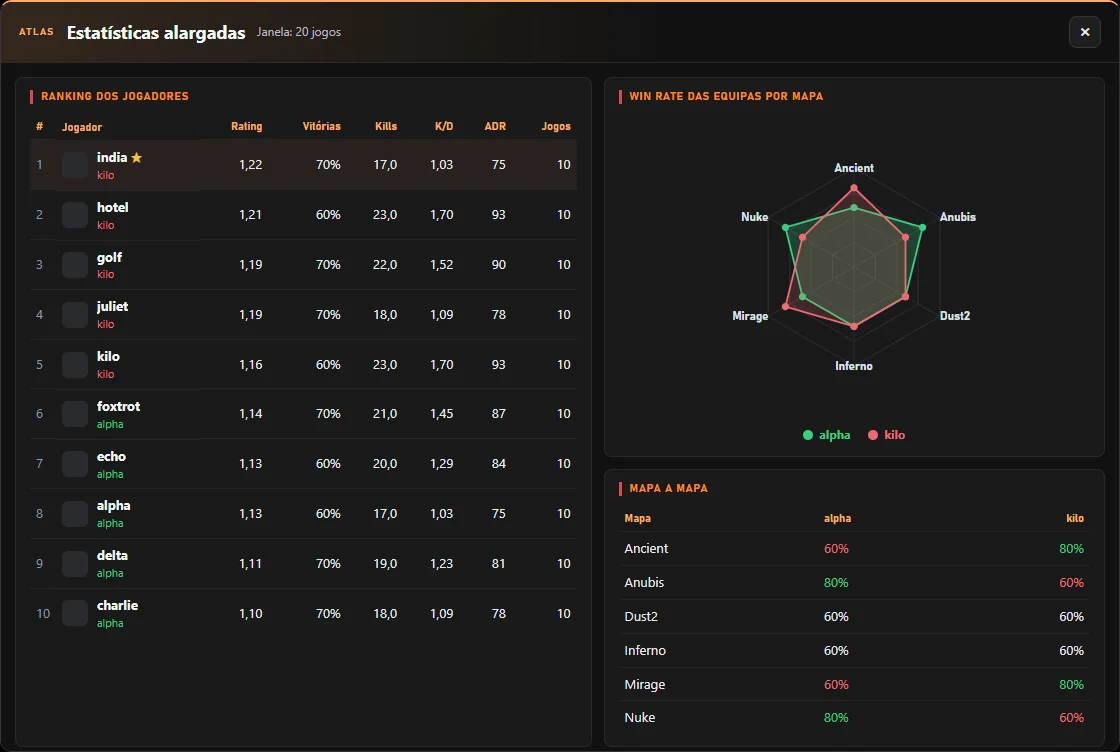Click the alpha Anubis point on radar

(922, 228)
